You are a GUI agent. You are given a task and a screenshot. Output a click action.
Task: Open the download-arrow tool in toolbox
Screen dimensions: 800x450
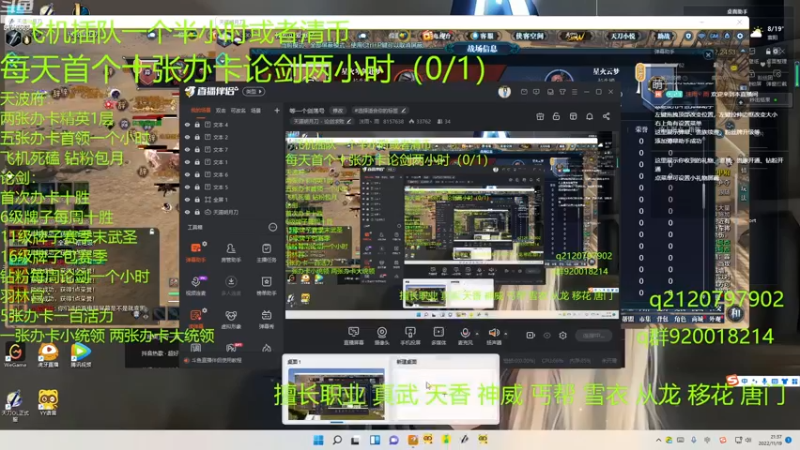(231, 285)
